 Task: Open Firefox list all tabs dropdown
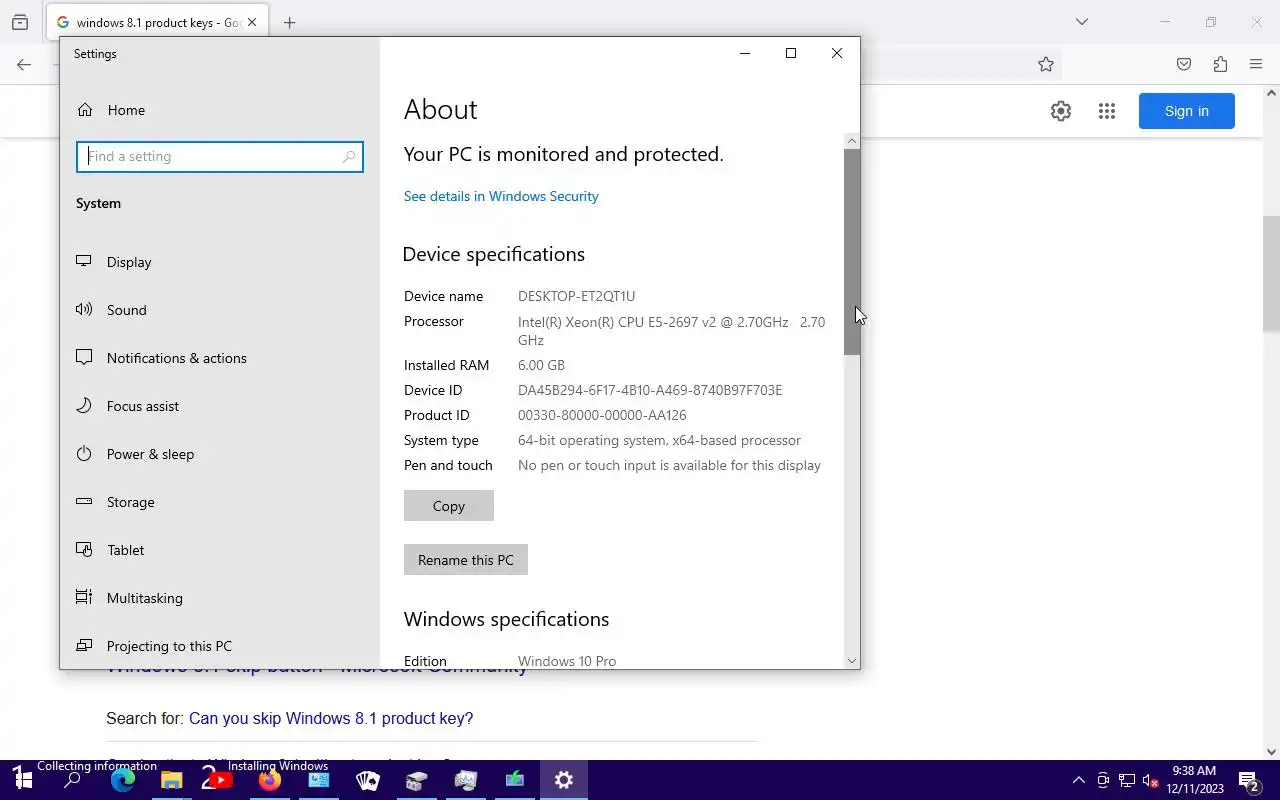pyautogui.click(x=1081, y=22)
